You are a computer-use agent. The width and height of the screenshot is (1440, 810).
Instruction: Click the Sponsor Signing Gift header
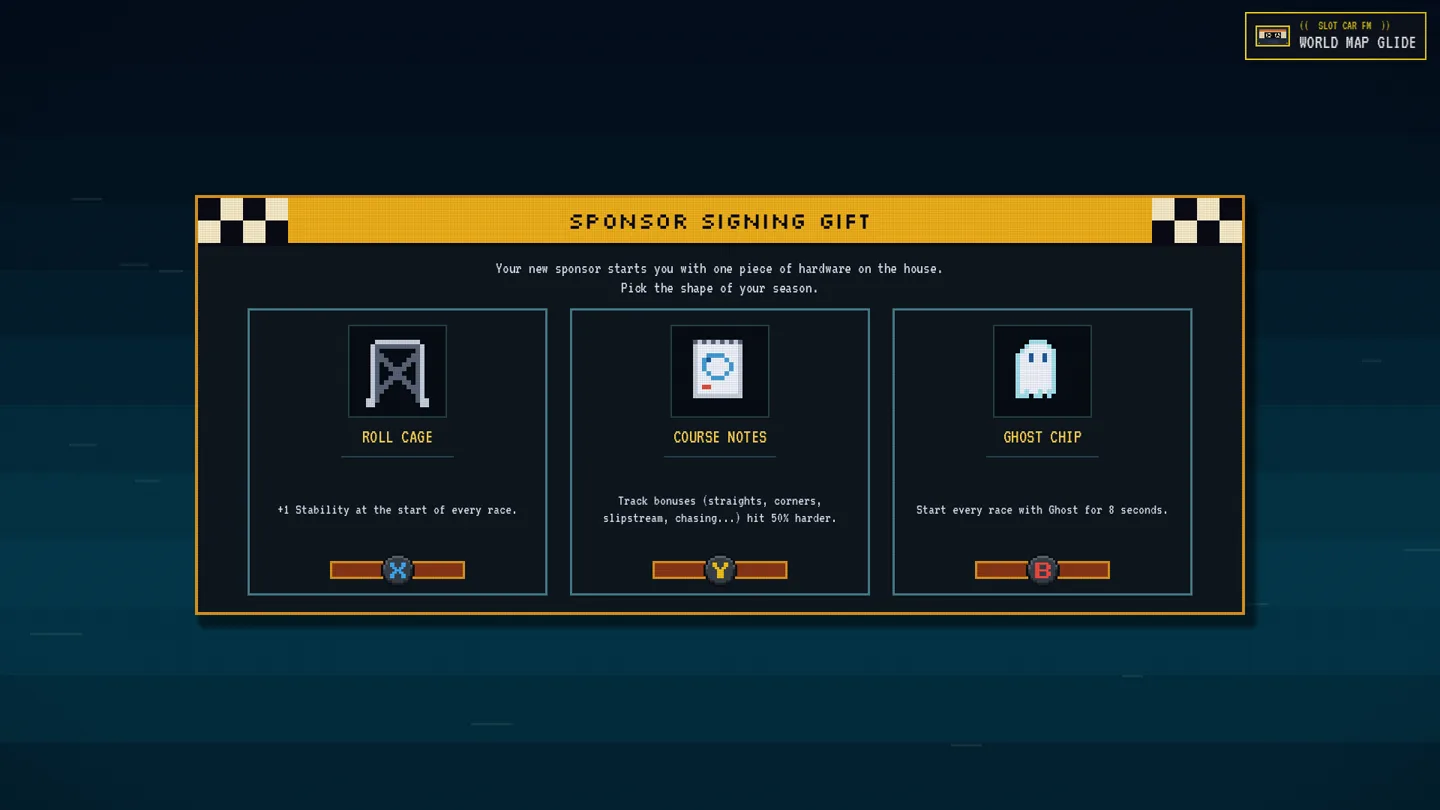720,221
